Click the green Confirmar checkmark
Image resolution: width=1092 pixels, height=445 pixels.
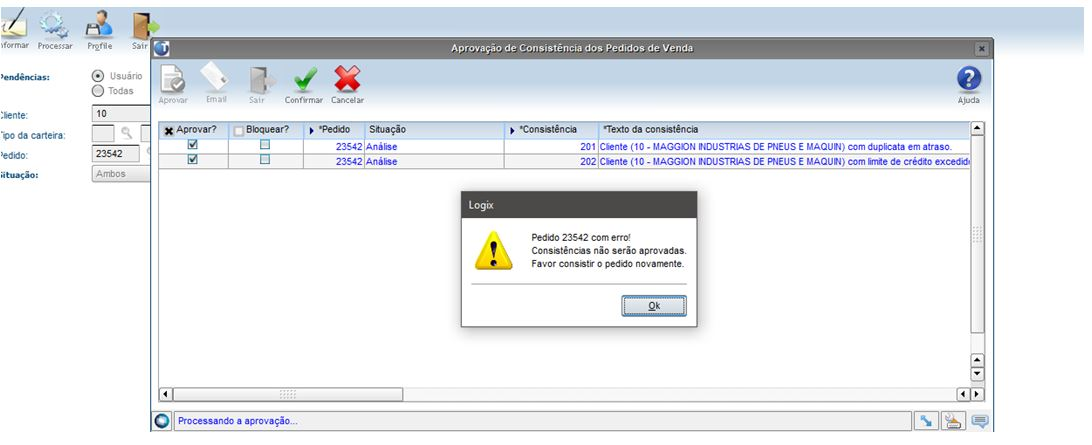[x=304, y=79]
